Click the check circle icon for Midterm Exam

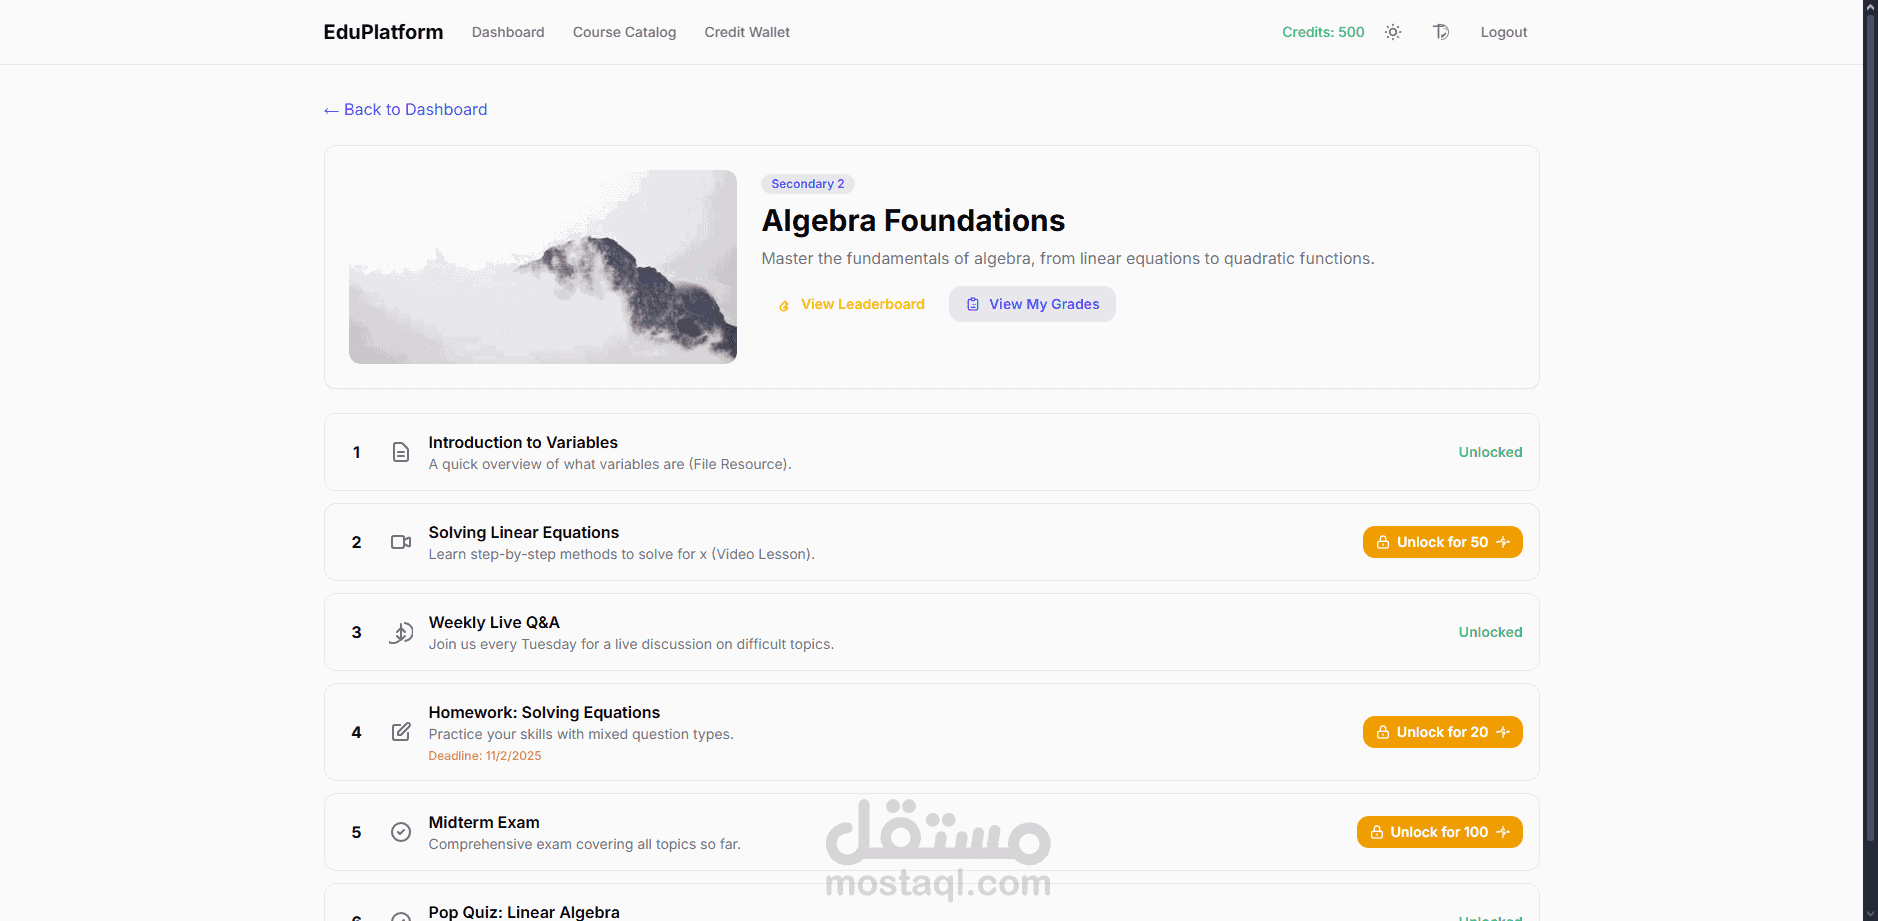[401, 832]
